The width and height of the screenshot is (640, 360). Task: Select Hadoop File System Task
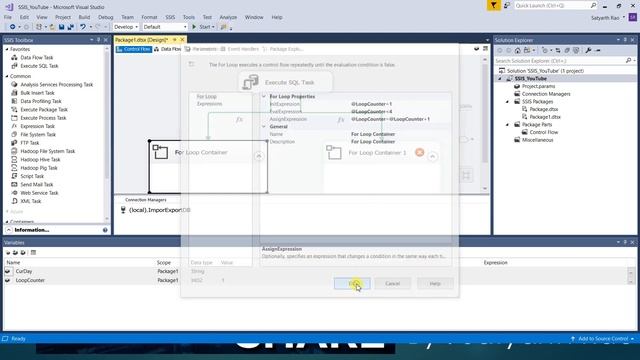[48, 151]
